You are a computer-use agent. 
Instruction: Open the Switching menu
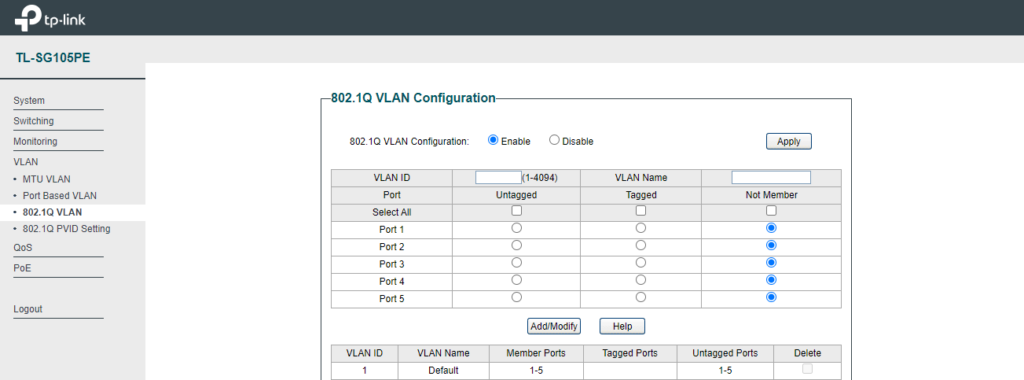[x=34, y=121]
